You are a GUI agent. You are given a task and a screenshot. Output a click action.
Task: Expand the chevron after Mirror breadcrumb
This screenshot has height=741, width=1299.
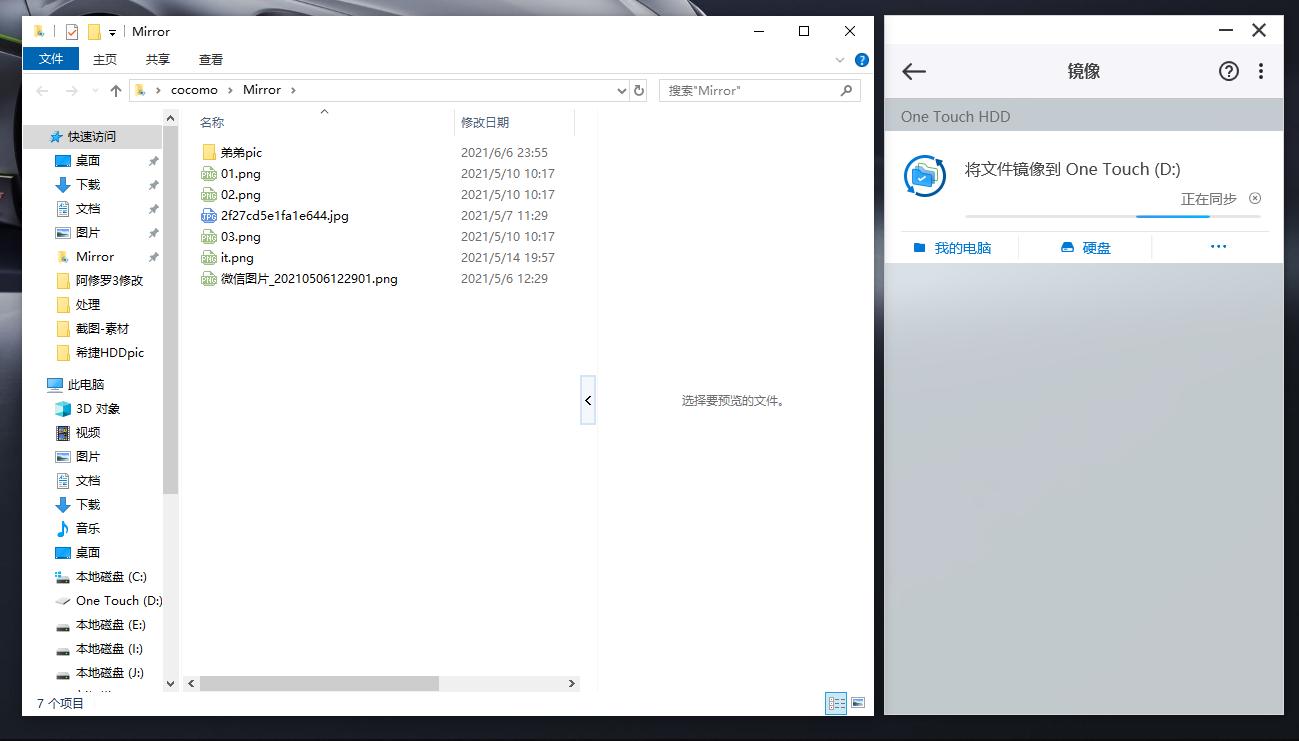(293, 90)
